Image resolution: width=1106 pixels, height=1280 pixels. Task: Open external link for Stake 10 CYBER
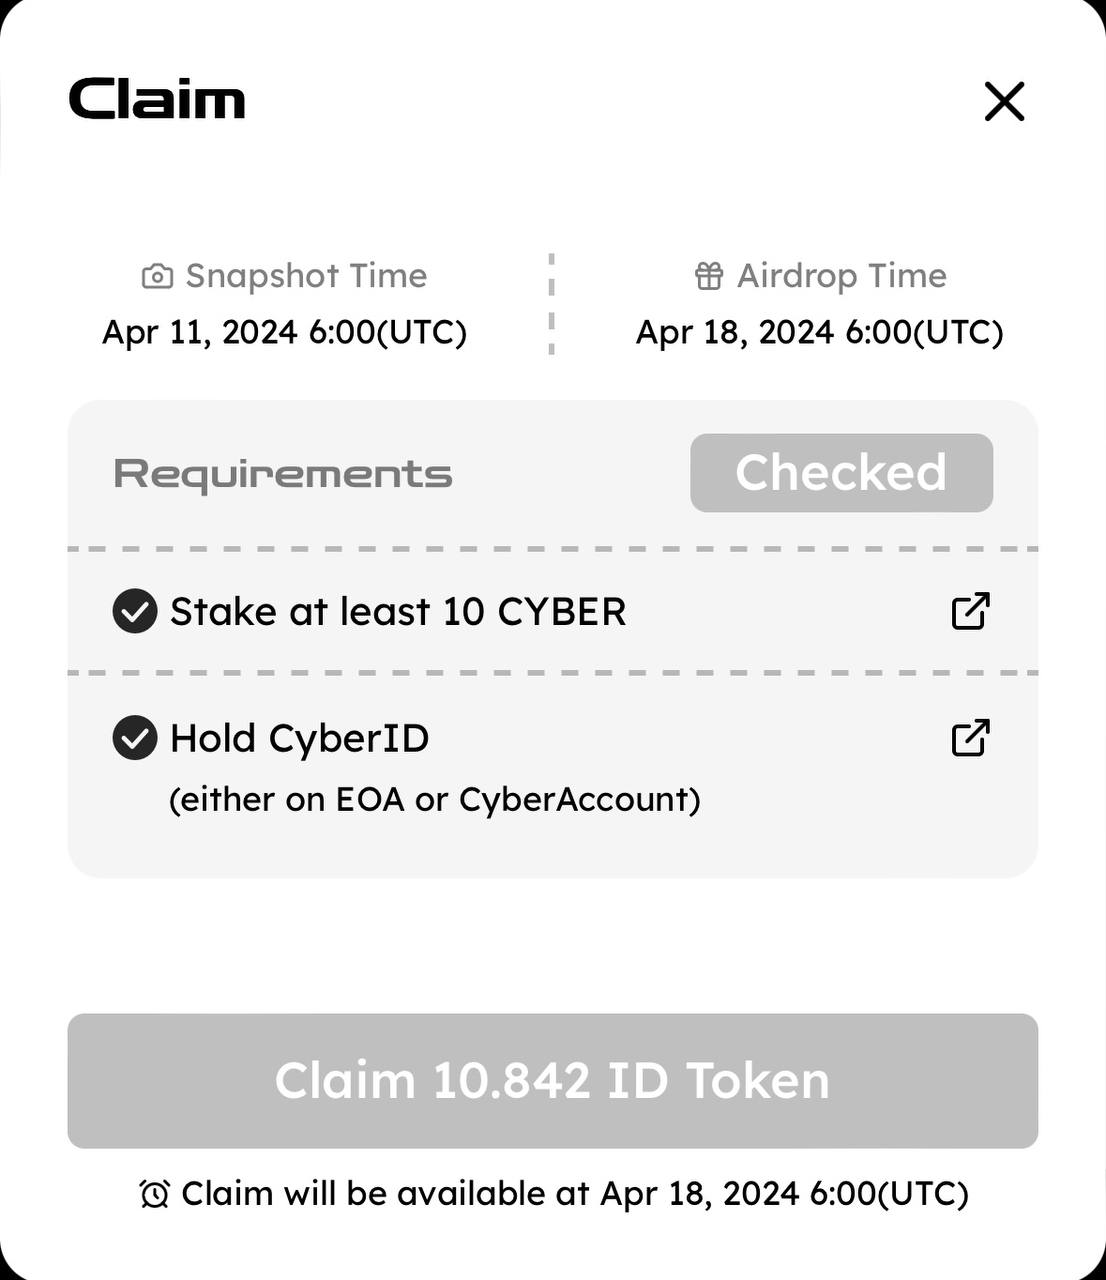(970, 611)
